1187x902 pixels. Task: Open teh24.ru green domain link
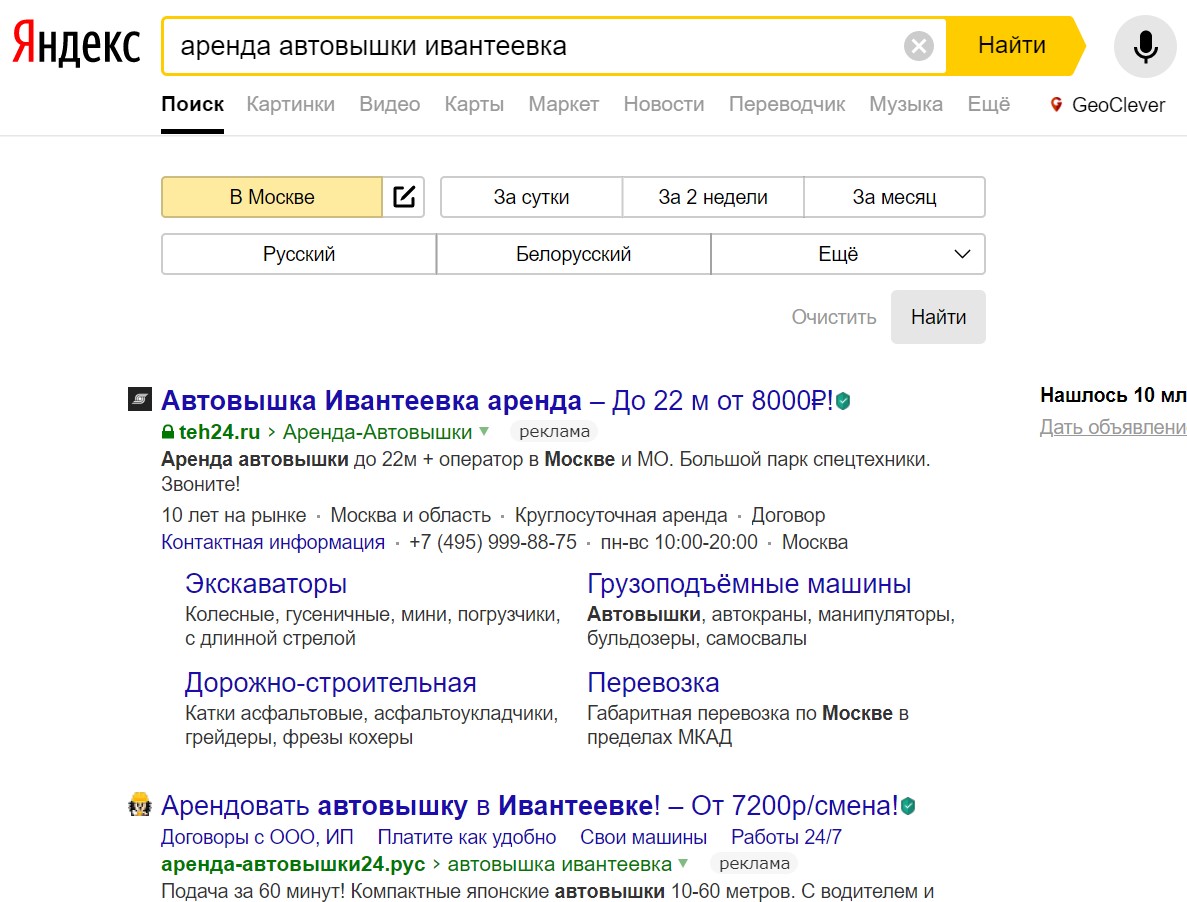[x=220, y=432]
